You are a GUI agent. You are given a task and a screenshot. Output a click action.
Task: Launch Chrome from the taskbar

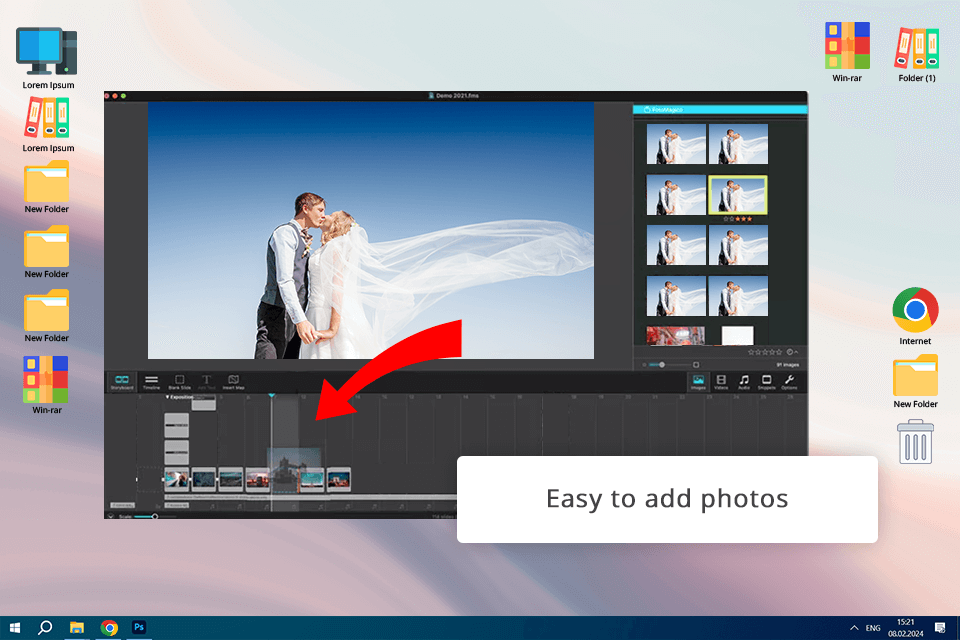pyautogui.click(x=109, y=628)
